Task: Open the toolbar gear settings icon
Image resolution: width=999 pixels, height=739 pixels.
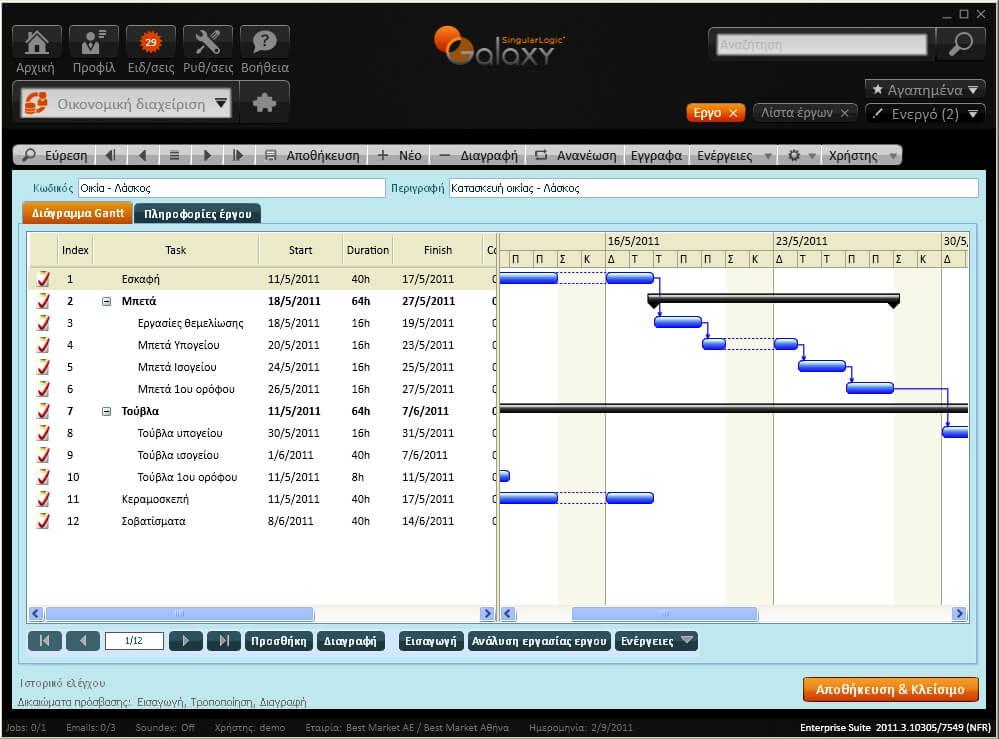Action: [794, 156]
